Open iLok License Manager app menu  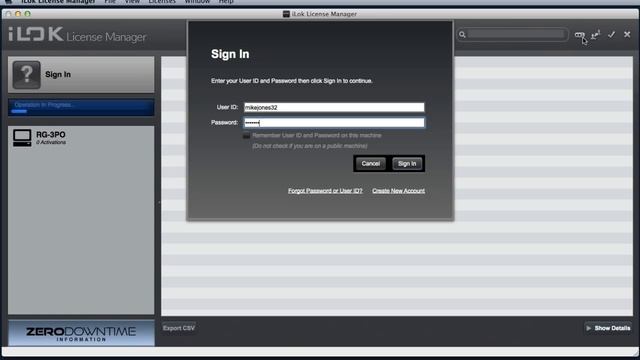coord(58,2)
